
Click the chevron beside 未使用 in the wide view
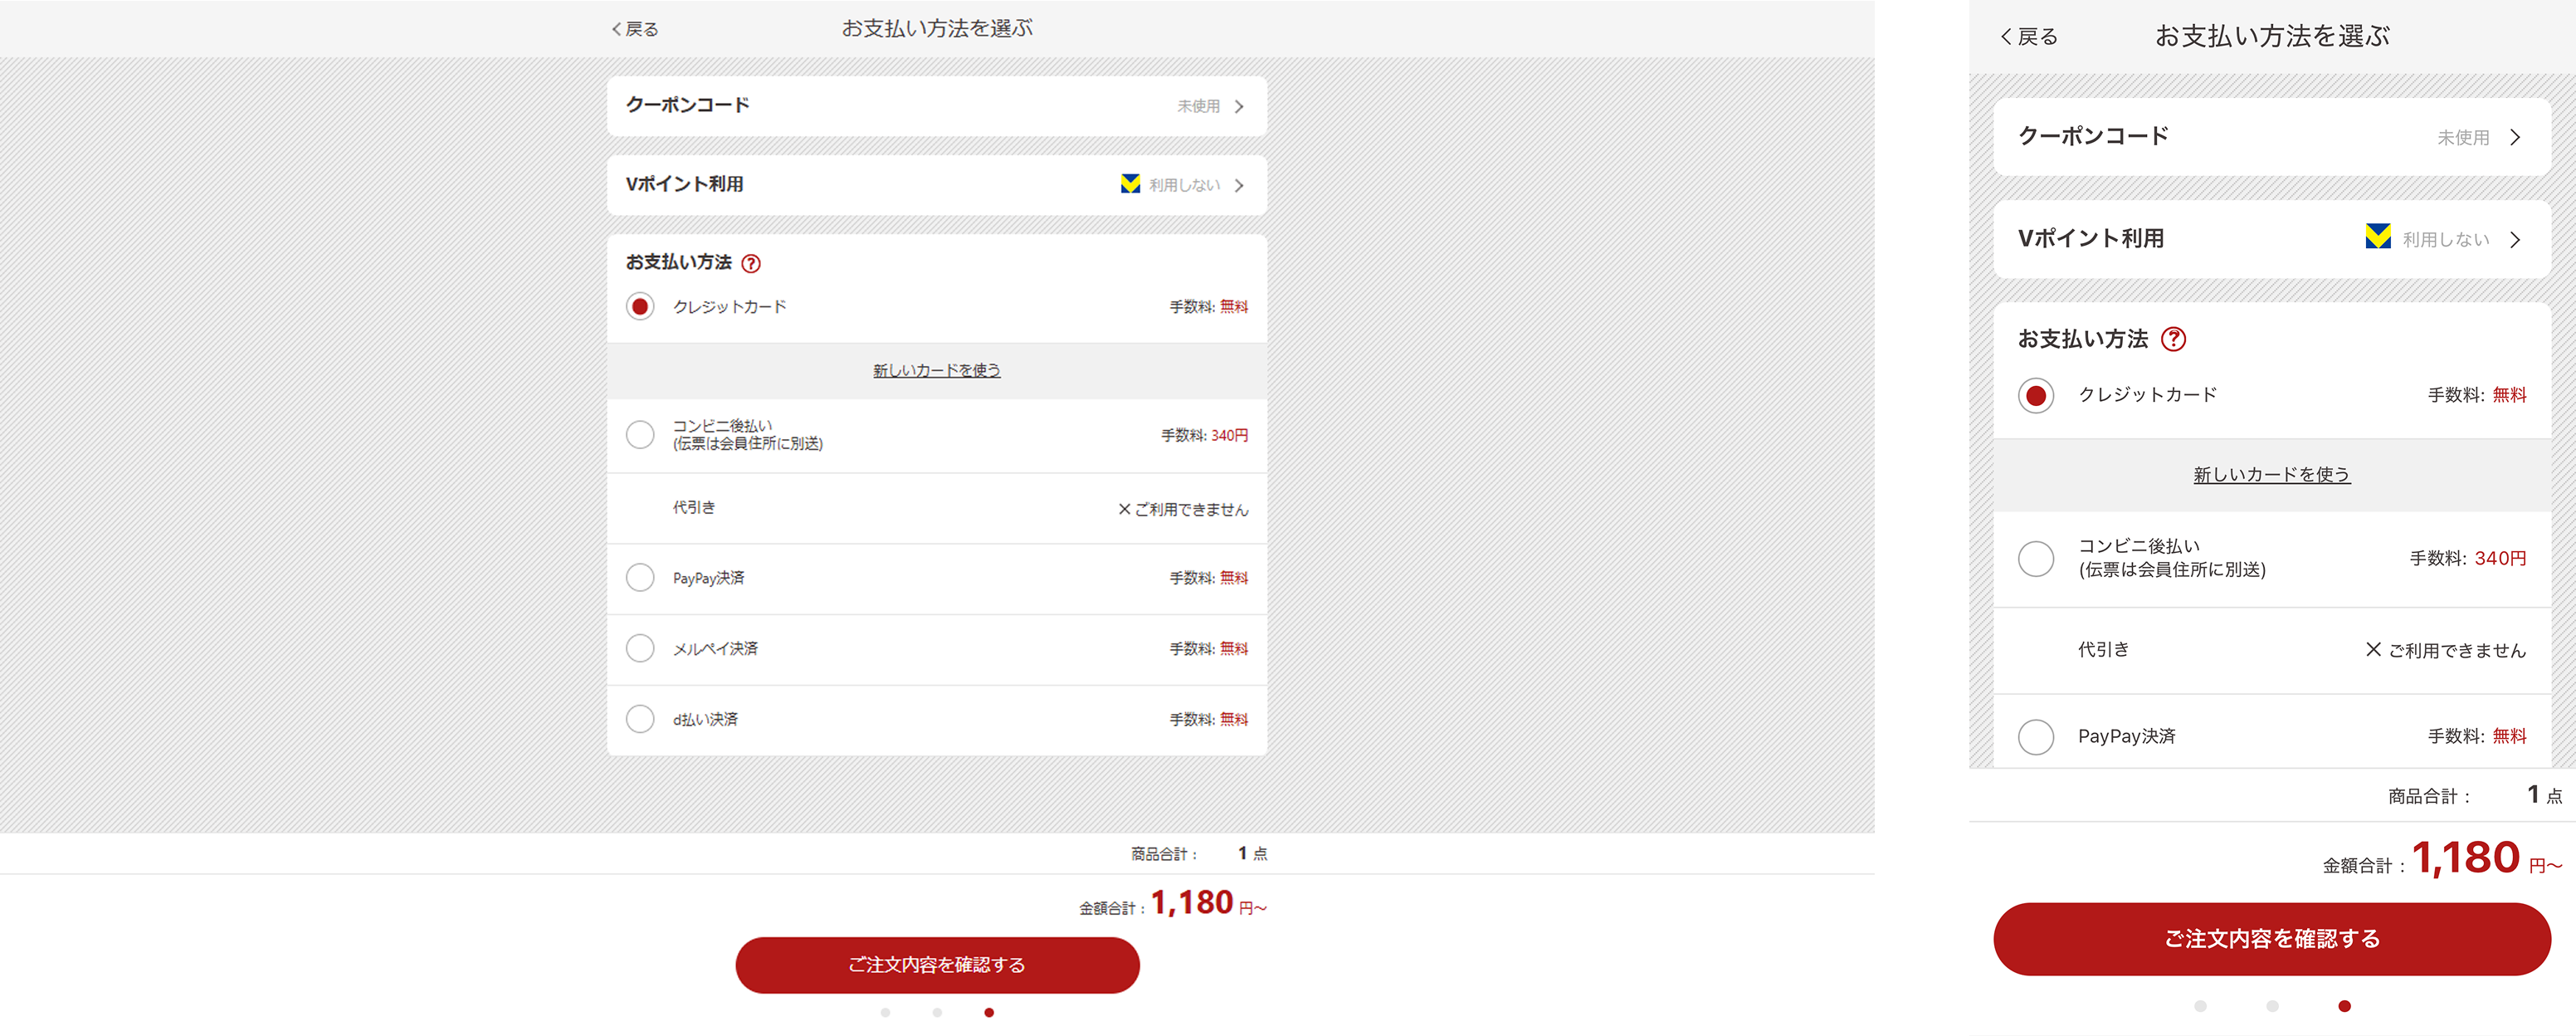(1239, 106)
